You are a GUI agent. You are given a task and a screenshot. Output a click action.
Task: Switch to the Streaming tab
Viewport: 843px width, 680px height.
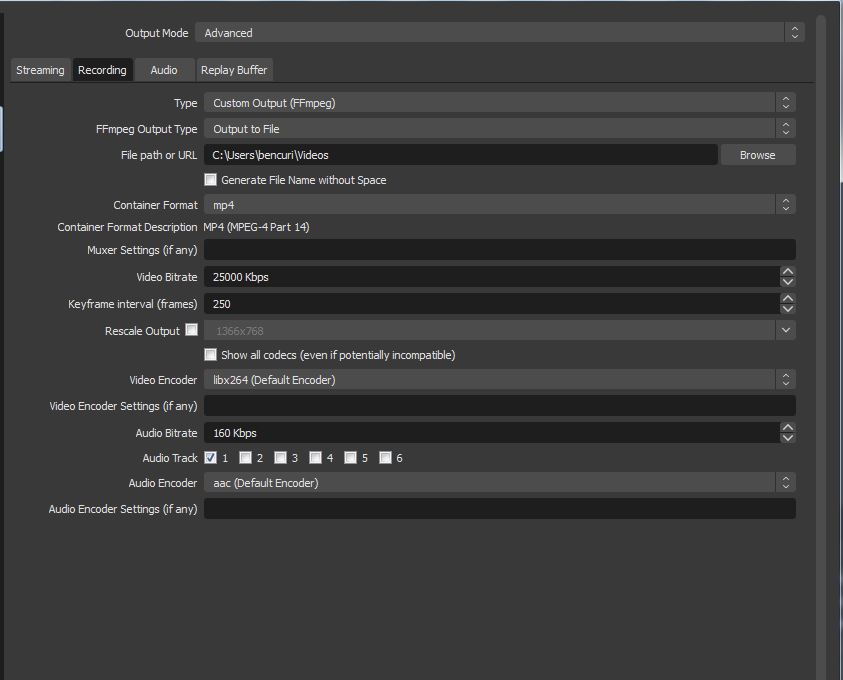pyautogui.click(x=40, y=70)
